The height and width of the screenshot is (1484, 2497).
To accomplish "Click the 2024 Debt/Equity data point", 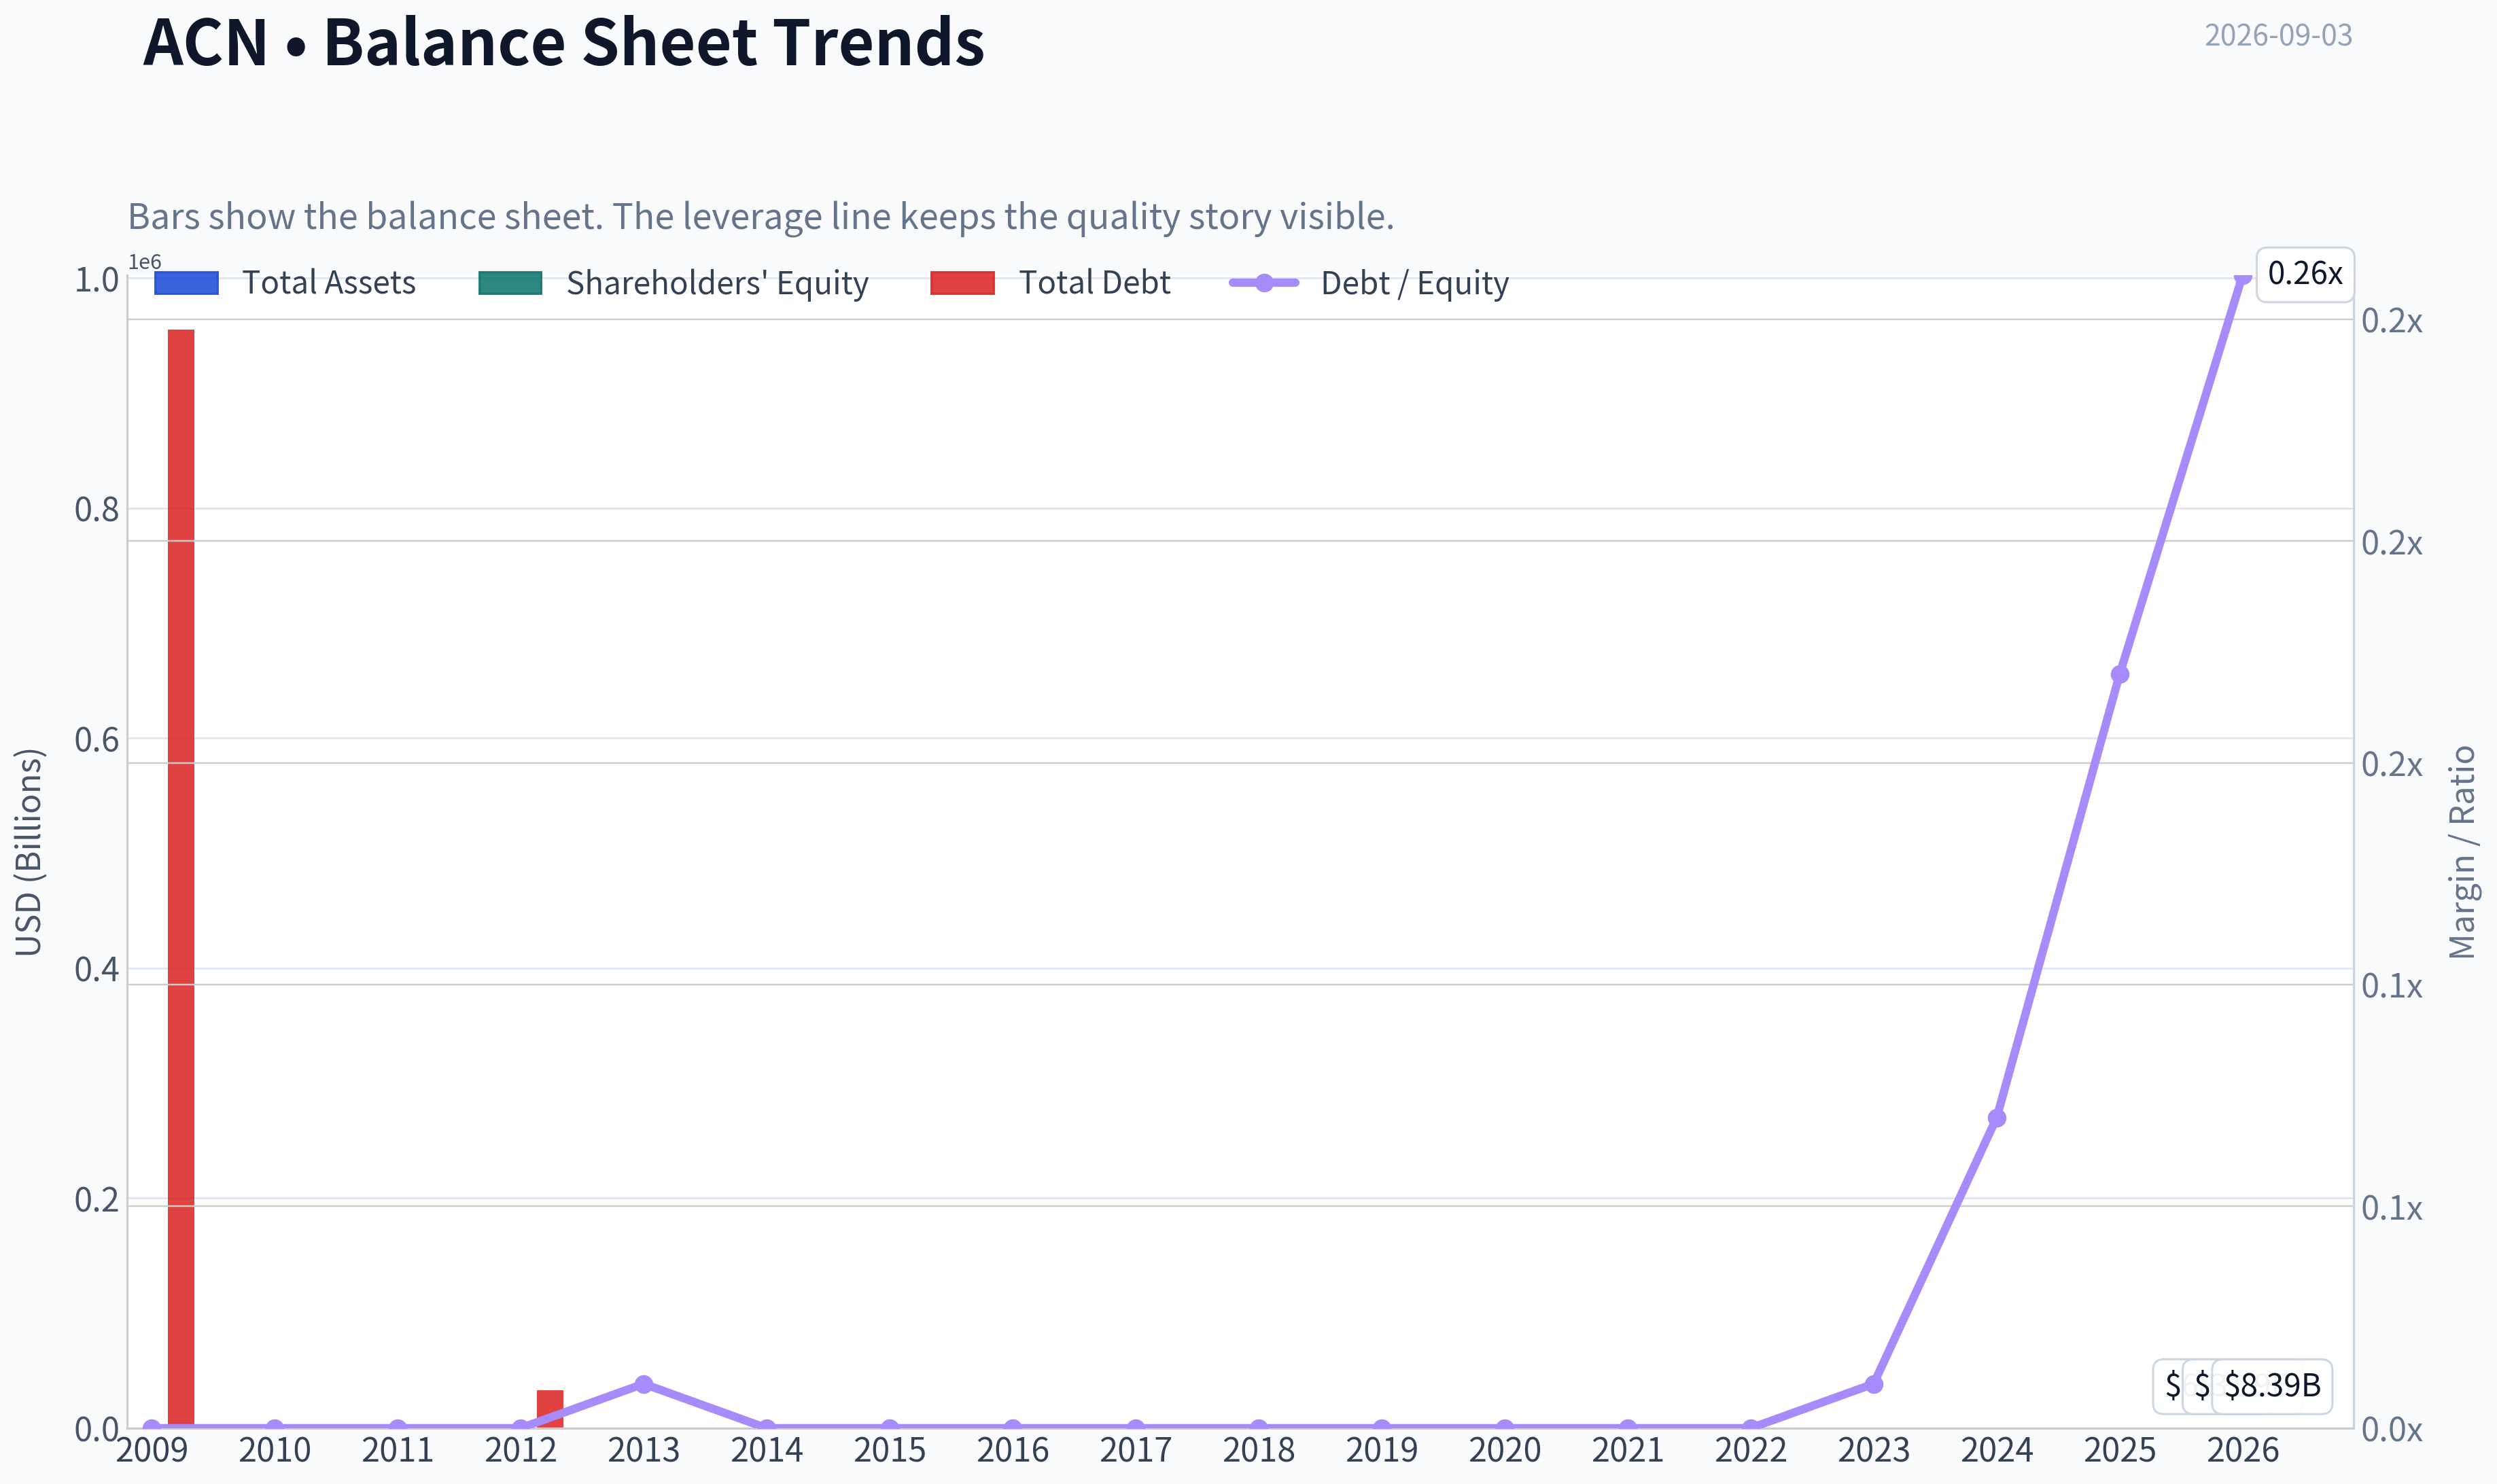I will coord(1997,1118).
